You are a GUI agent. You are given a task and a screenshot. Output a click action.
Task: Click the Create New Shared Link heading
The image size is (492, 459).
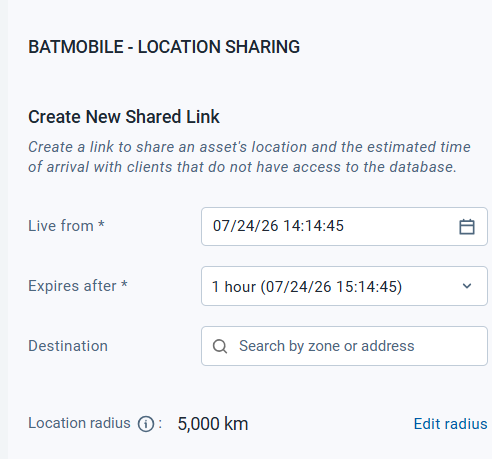coord(124,117)
